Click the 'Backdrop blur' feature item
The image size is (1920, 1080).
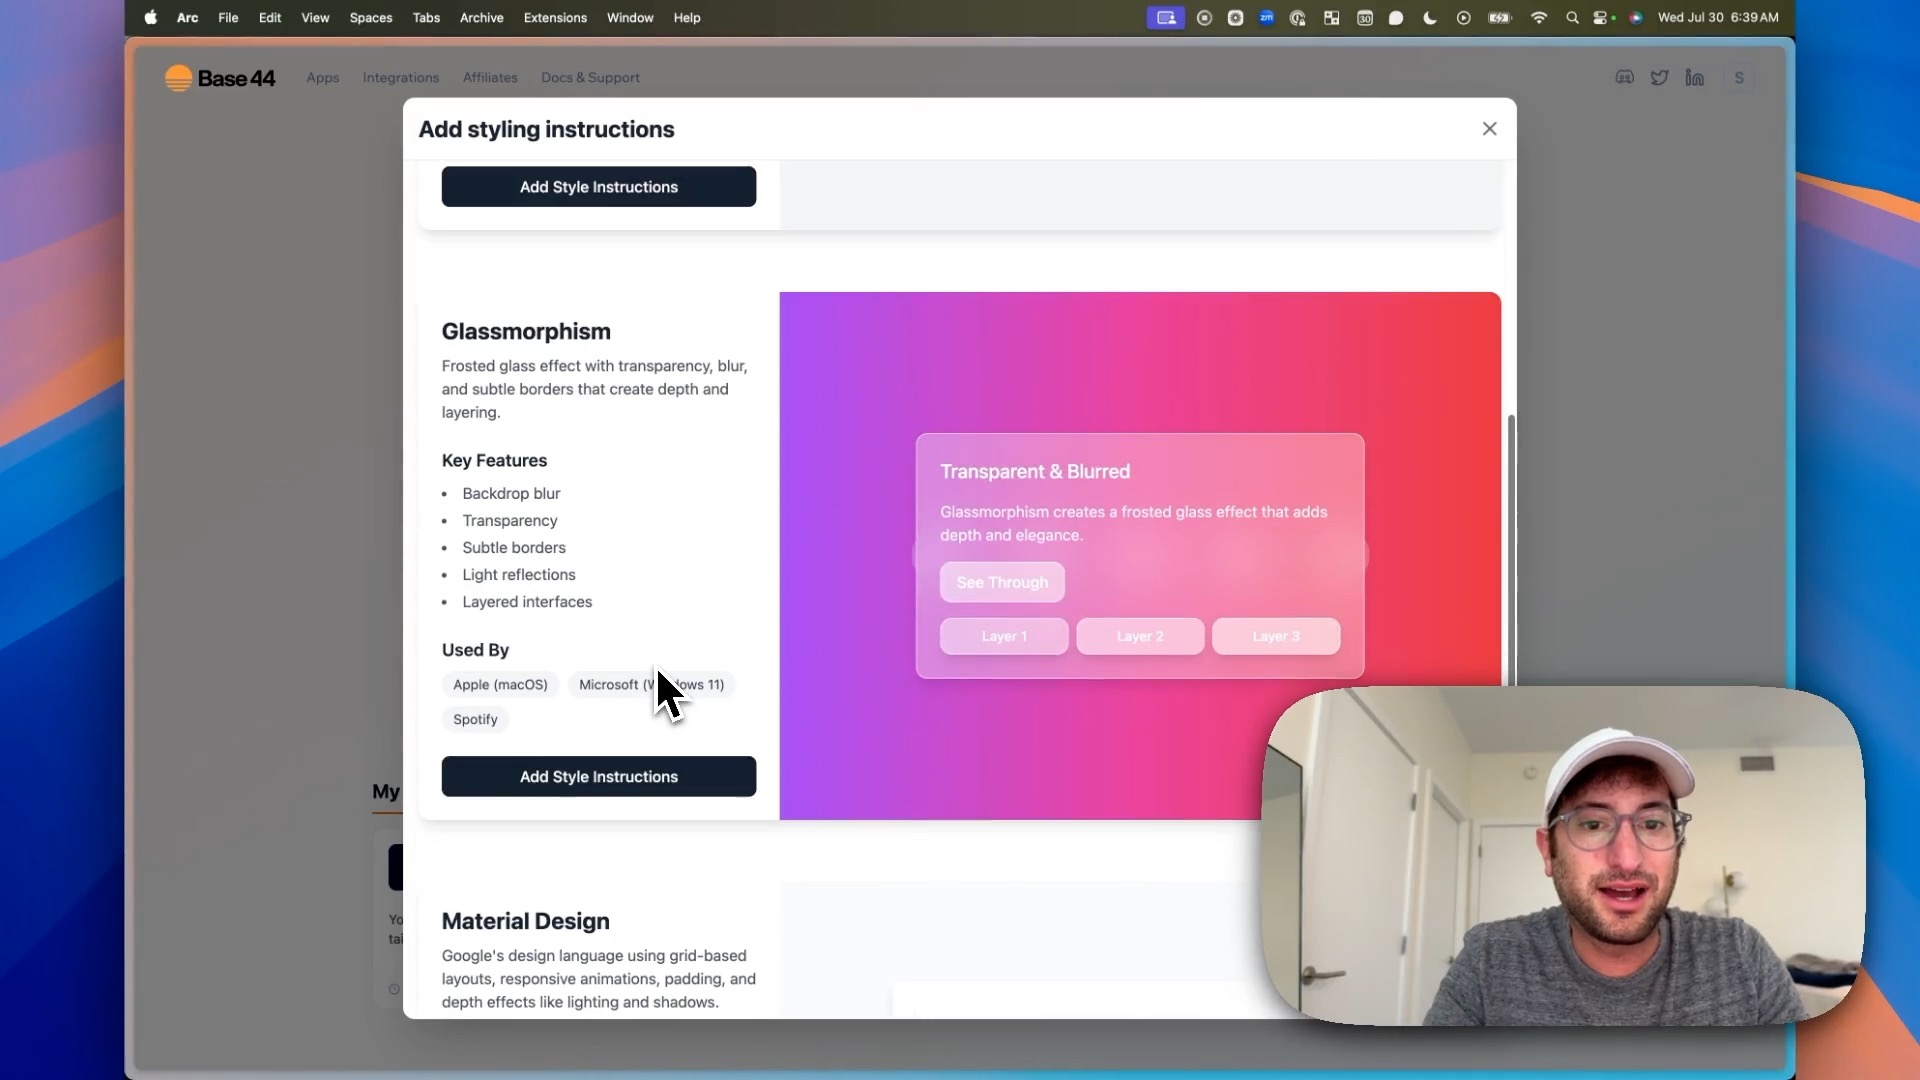pos(511,493)
